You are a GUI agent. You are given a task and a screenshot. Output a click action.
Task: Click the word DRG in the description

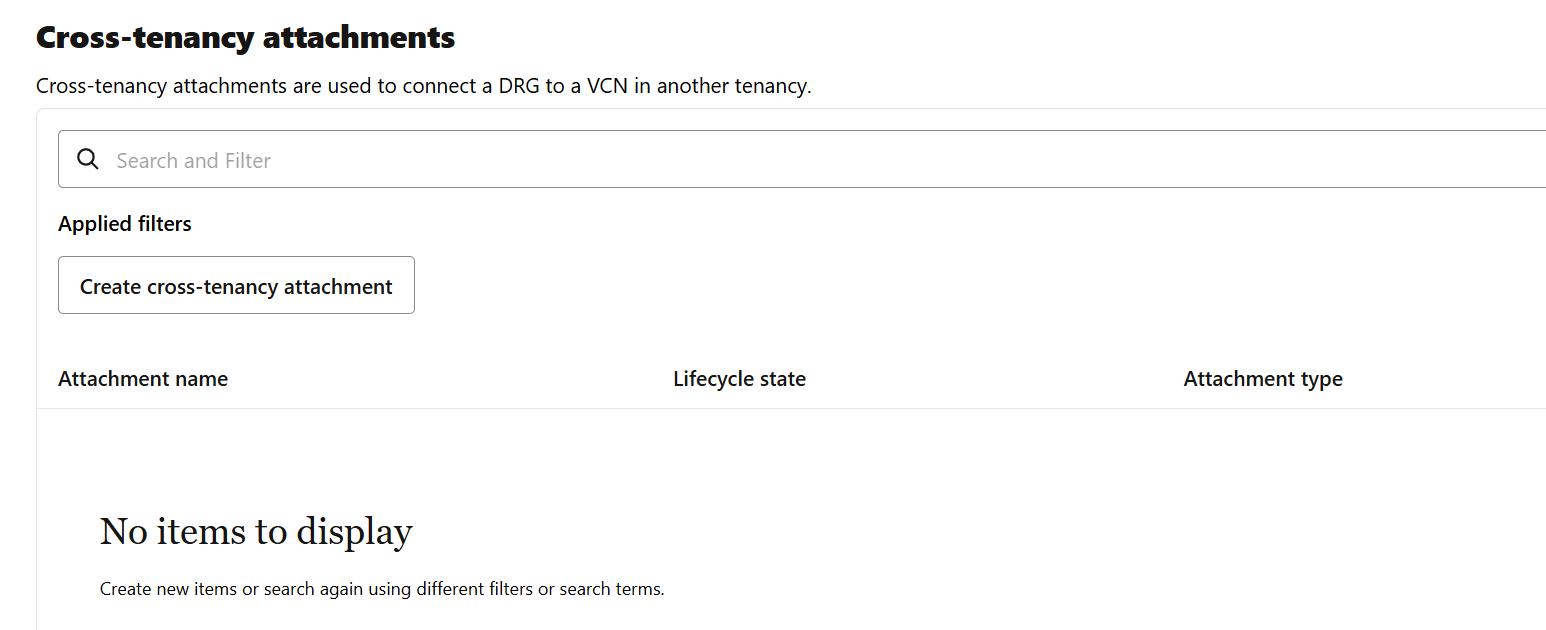click(x=518, y=86)
